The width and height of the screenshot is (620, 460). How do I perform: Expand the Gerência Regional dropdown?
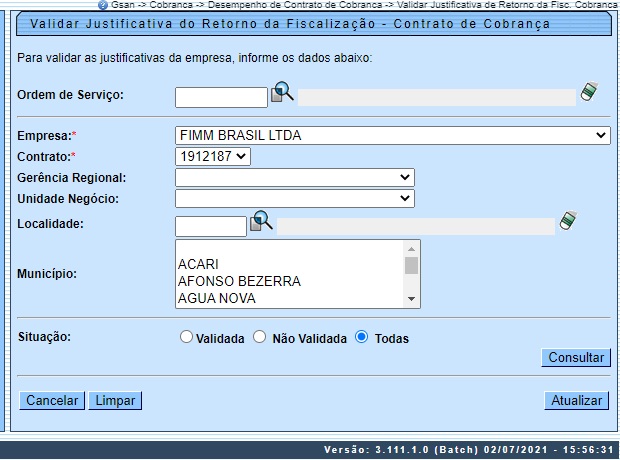295,178
